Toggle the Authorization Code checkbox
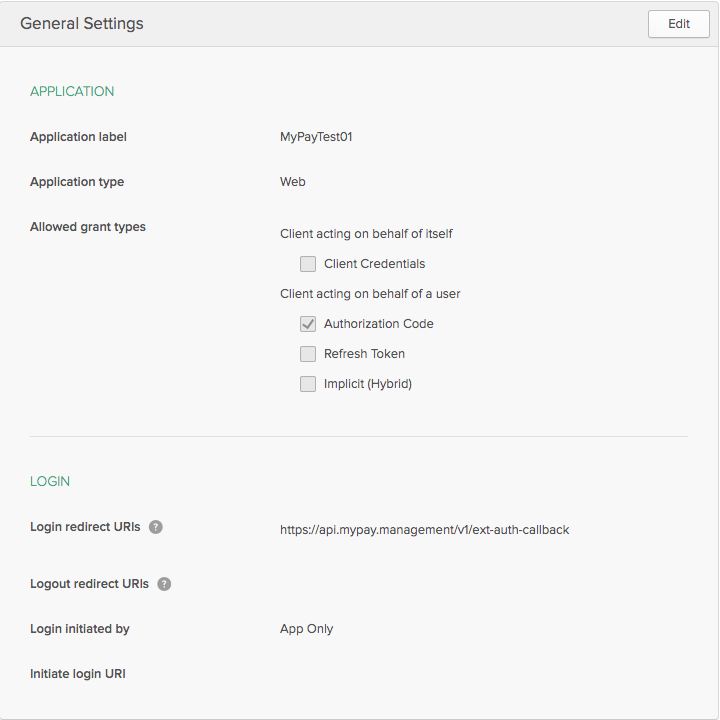 pyautogui.click(x=308, y=324)
